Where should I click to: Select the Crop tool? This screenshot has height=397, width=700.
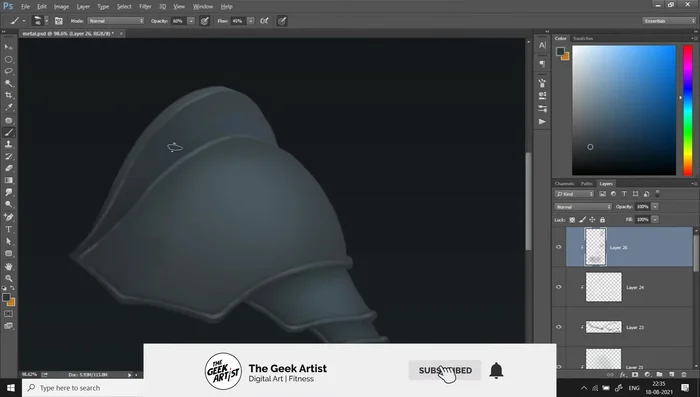(x=8, y=95)
